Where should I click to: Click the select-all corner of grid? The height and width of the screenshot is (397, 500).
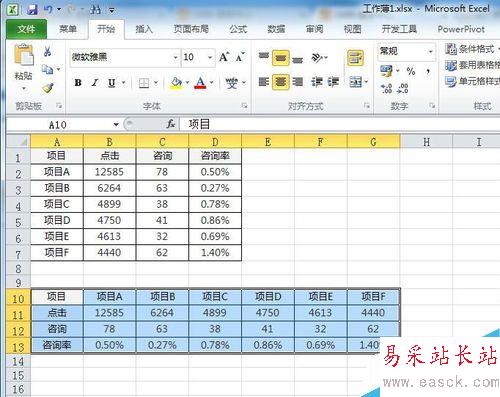[18, 141]
